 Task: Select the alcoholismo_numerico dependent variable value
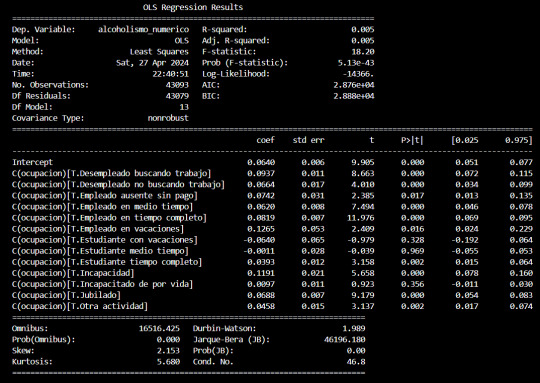pyautogui.click(x=143, y=30)
